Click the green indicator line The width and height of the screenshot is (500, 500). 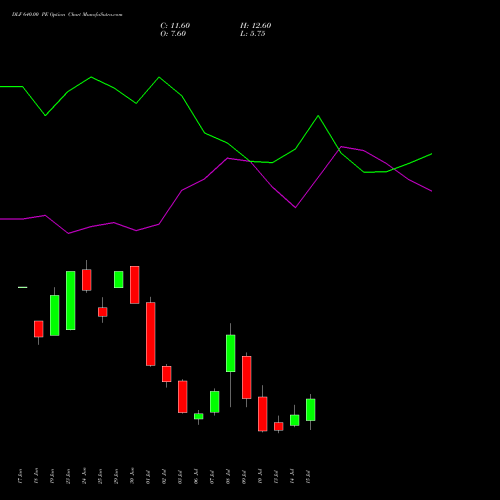205,133
